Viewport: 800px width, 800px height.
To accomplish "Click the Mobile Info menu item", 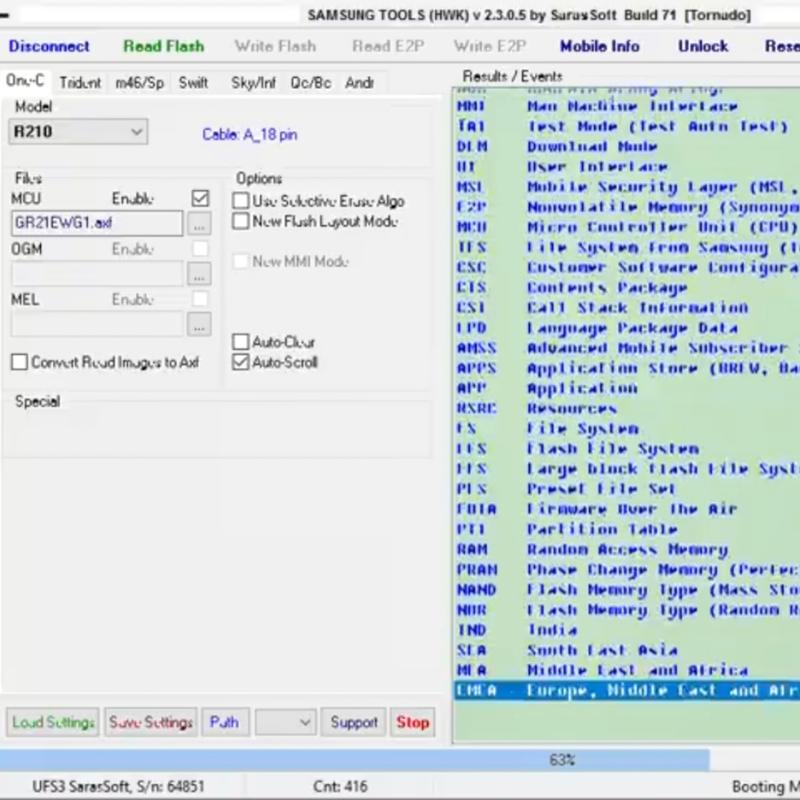I will [600, 46].
